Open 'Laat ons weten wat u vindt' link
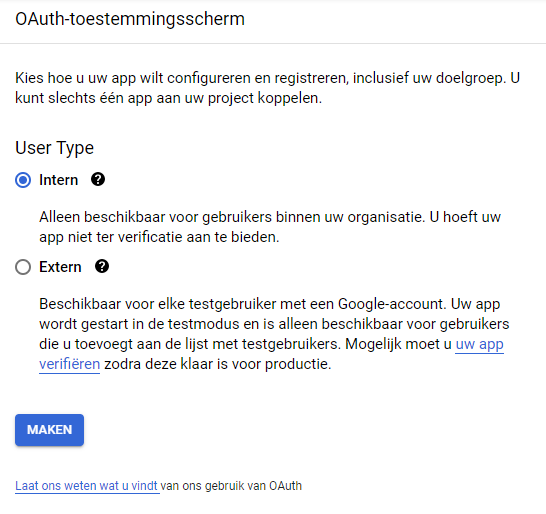 [86, 486]
